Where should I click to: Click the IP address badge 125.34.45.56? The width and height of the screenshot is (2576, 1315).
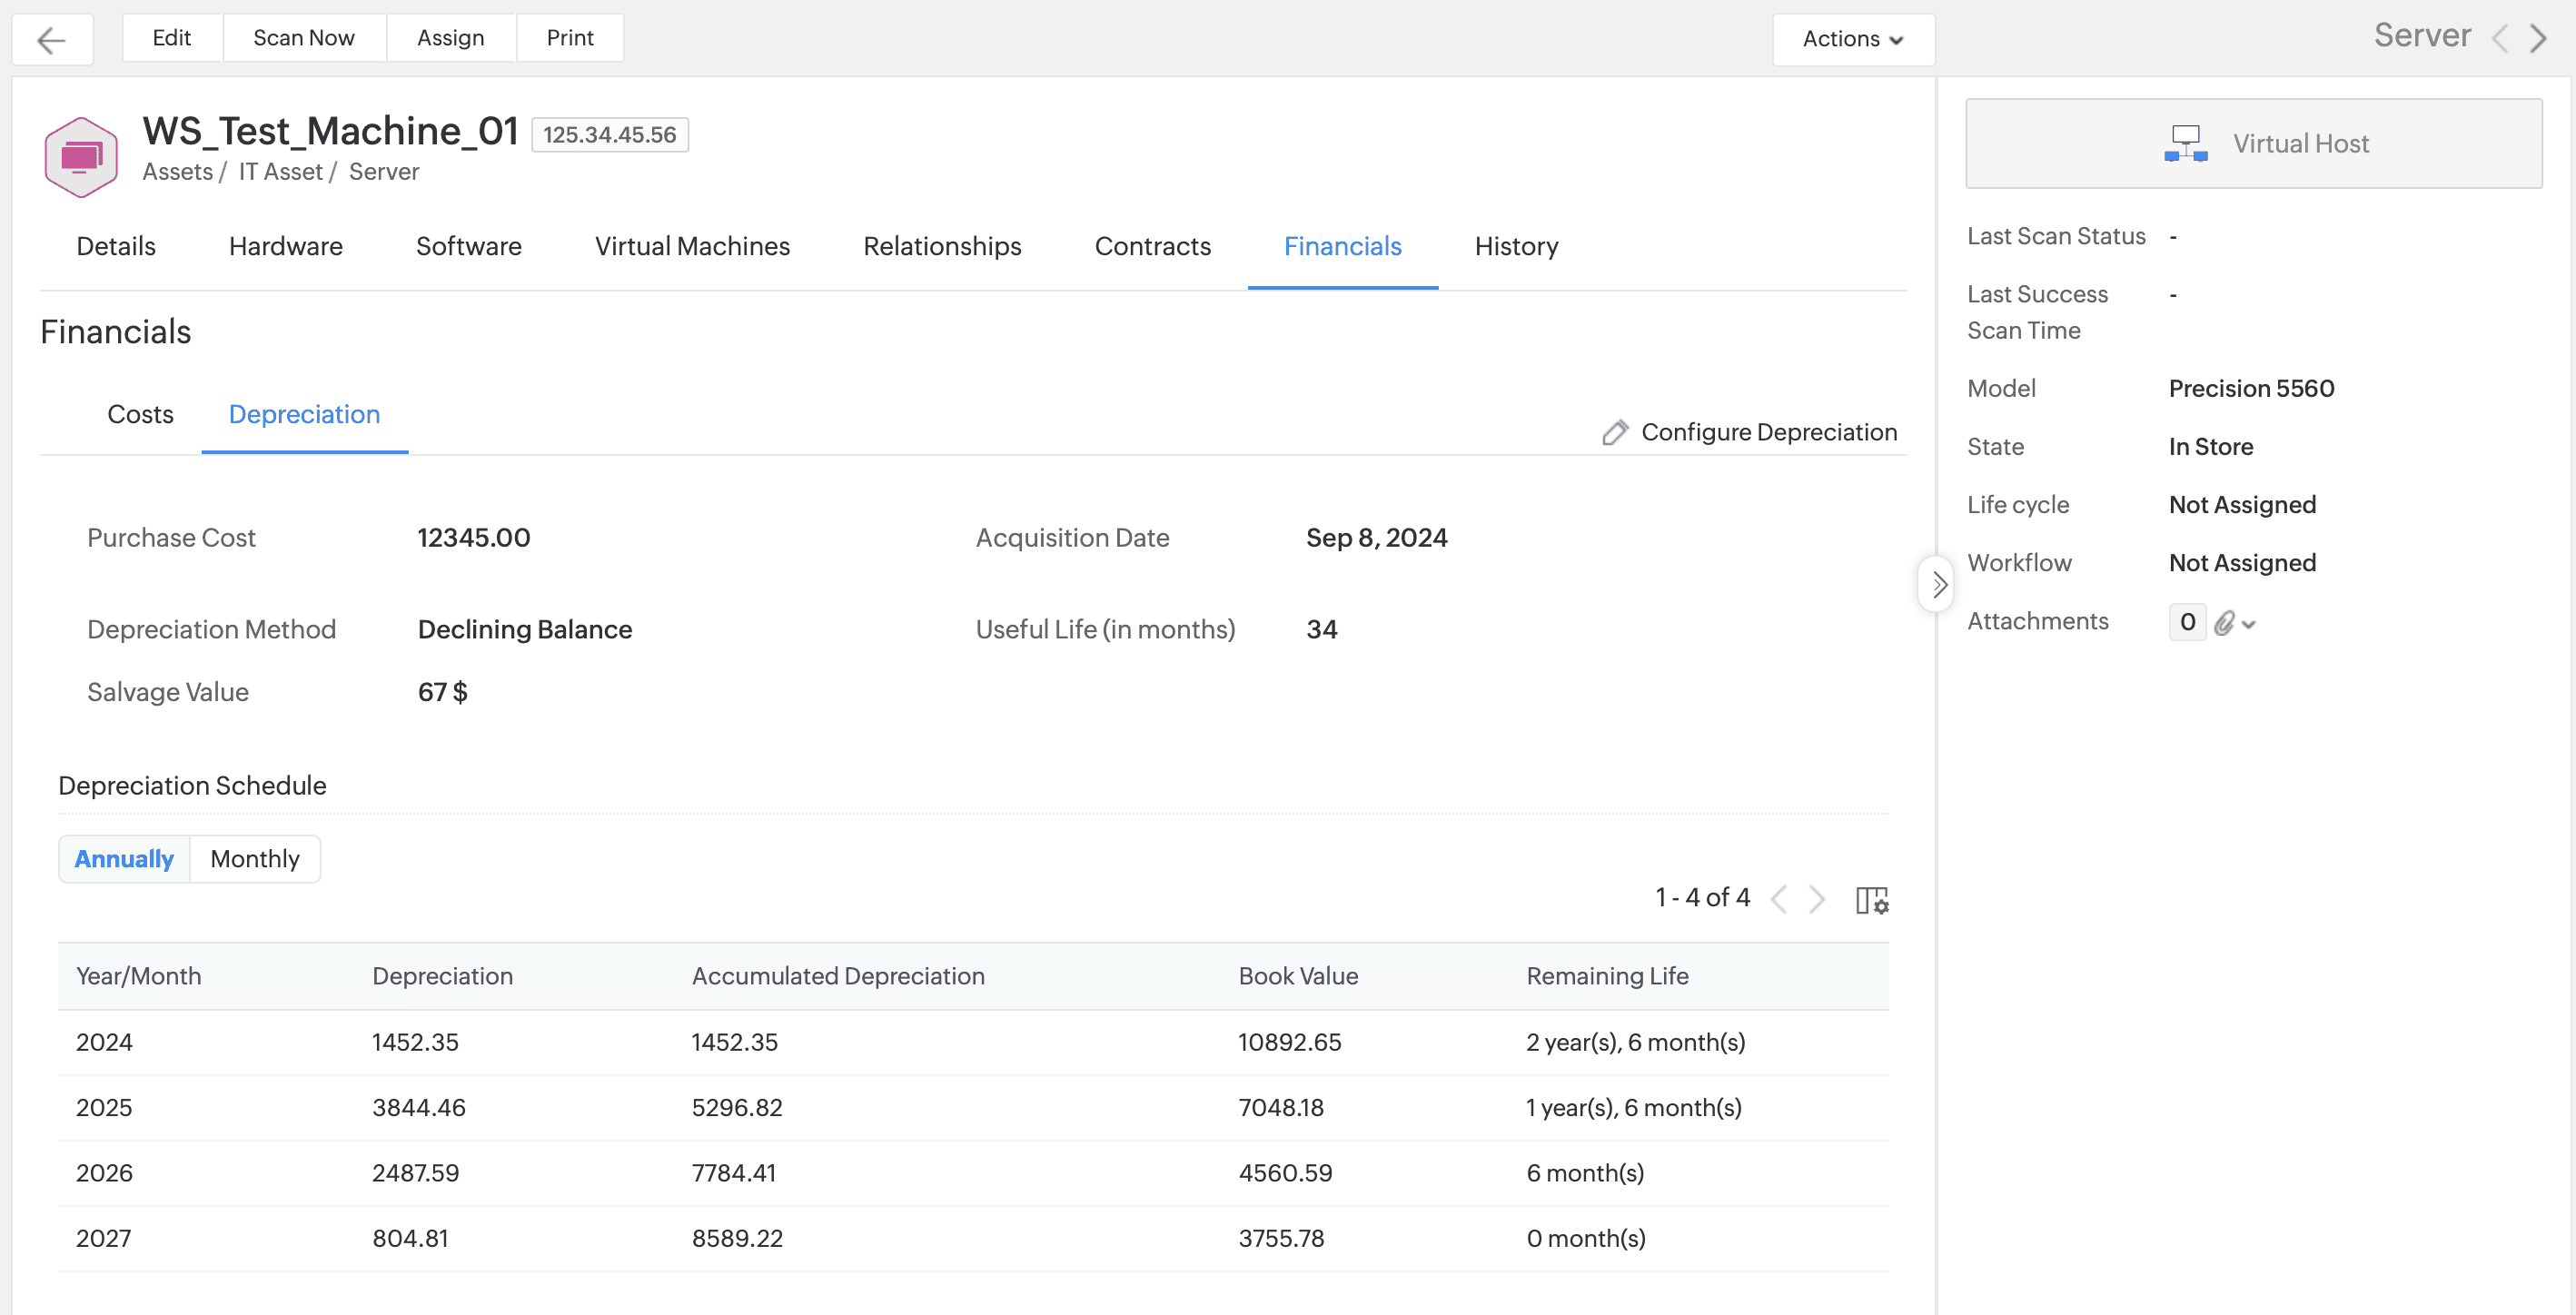click(609, 135)
